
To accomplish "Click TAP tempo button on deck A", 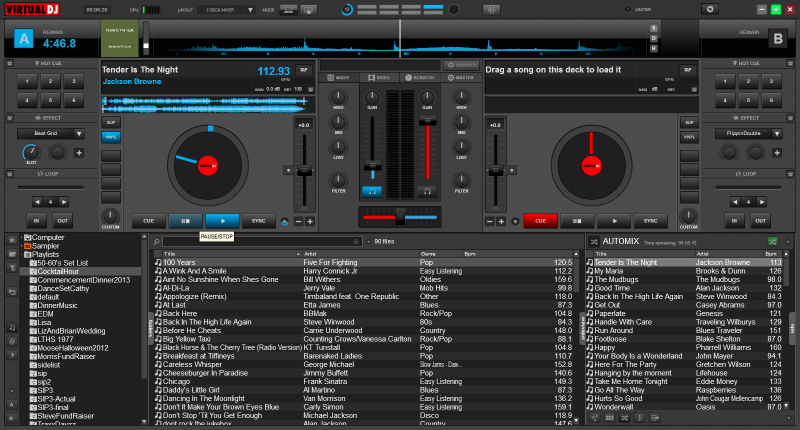I will pos(304,70).
